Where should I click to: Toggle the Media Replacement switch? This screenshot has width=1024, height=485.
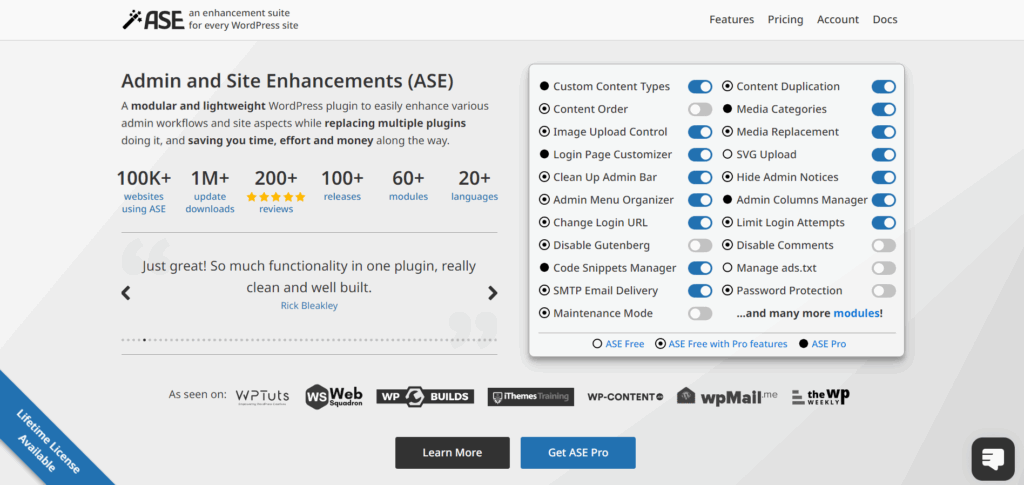pos(884,132)
